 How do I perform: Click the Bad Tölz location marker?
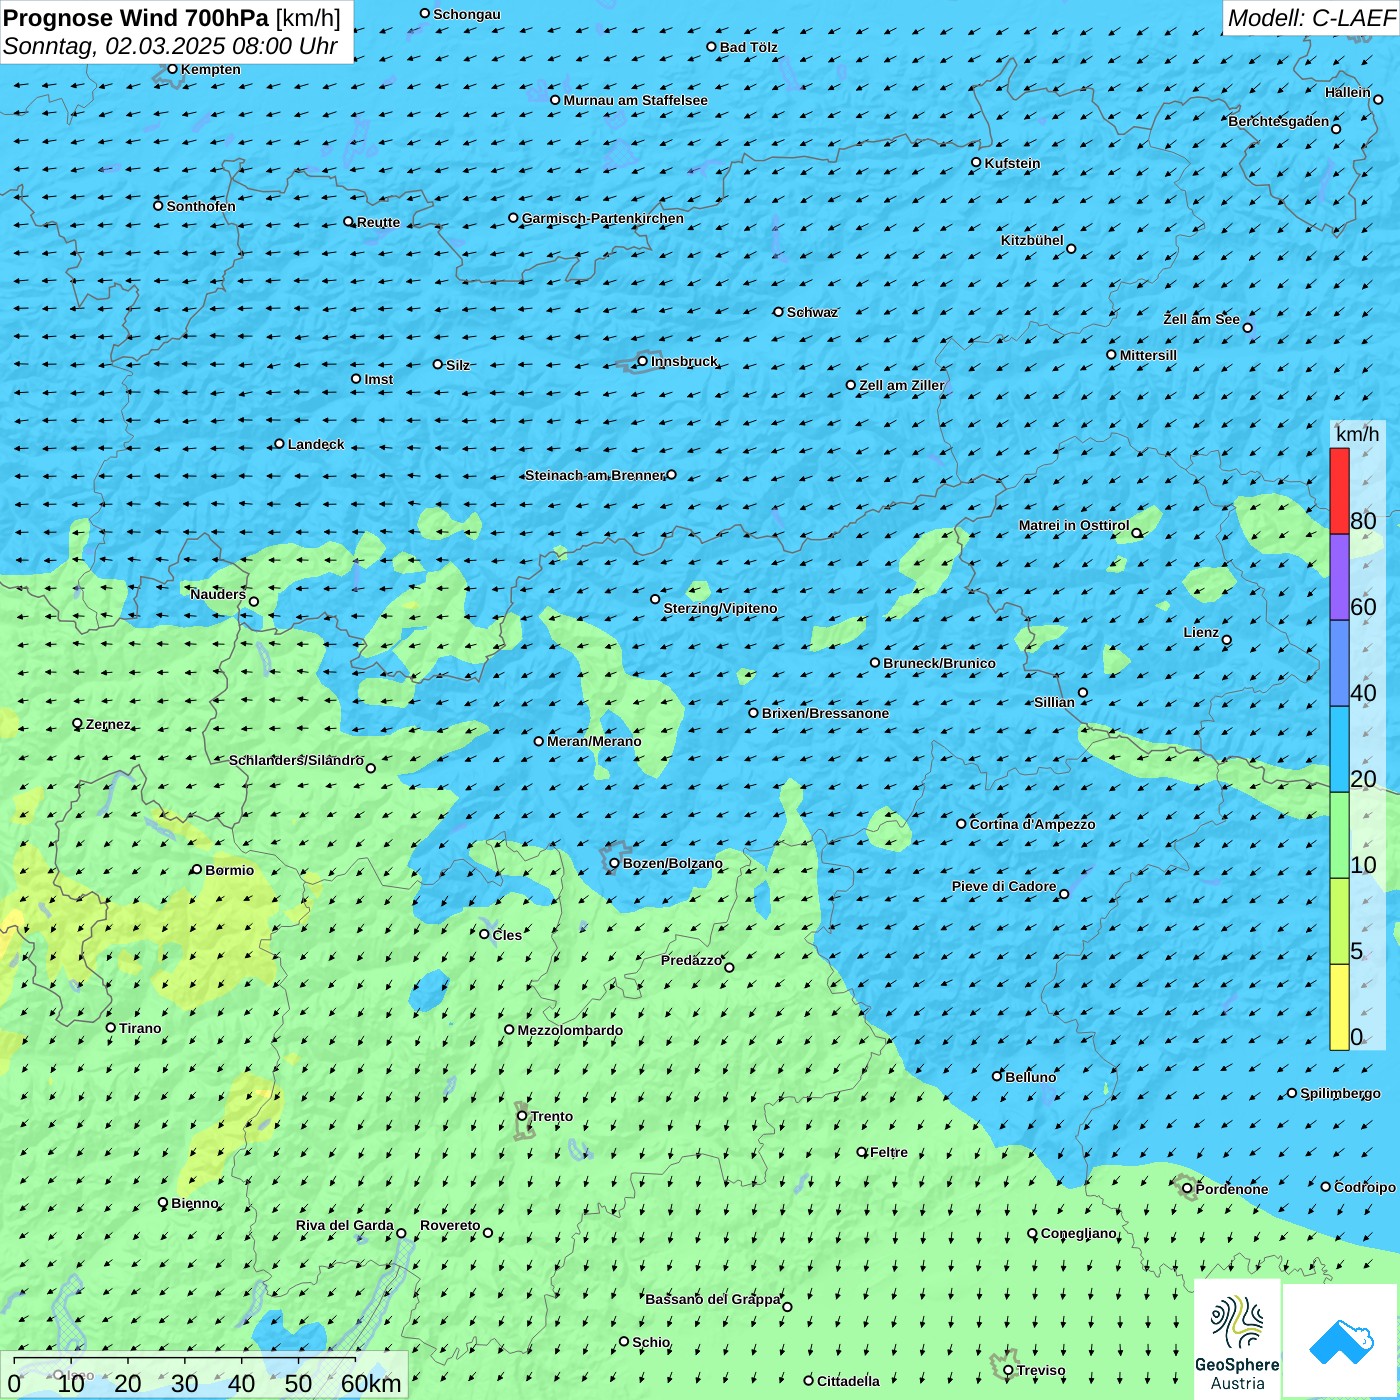pyautogui.click(x=711, y=47)
